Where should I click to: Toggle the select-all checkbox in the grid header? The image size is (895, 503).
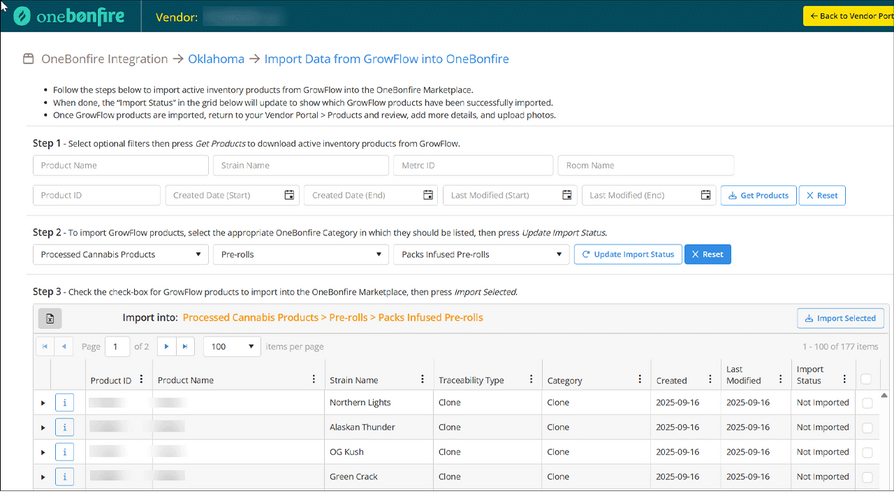click(x=866, y=379)
